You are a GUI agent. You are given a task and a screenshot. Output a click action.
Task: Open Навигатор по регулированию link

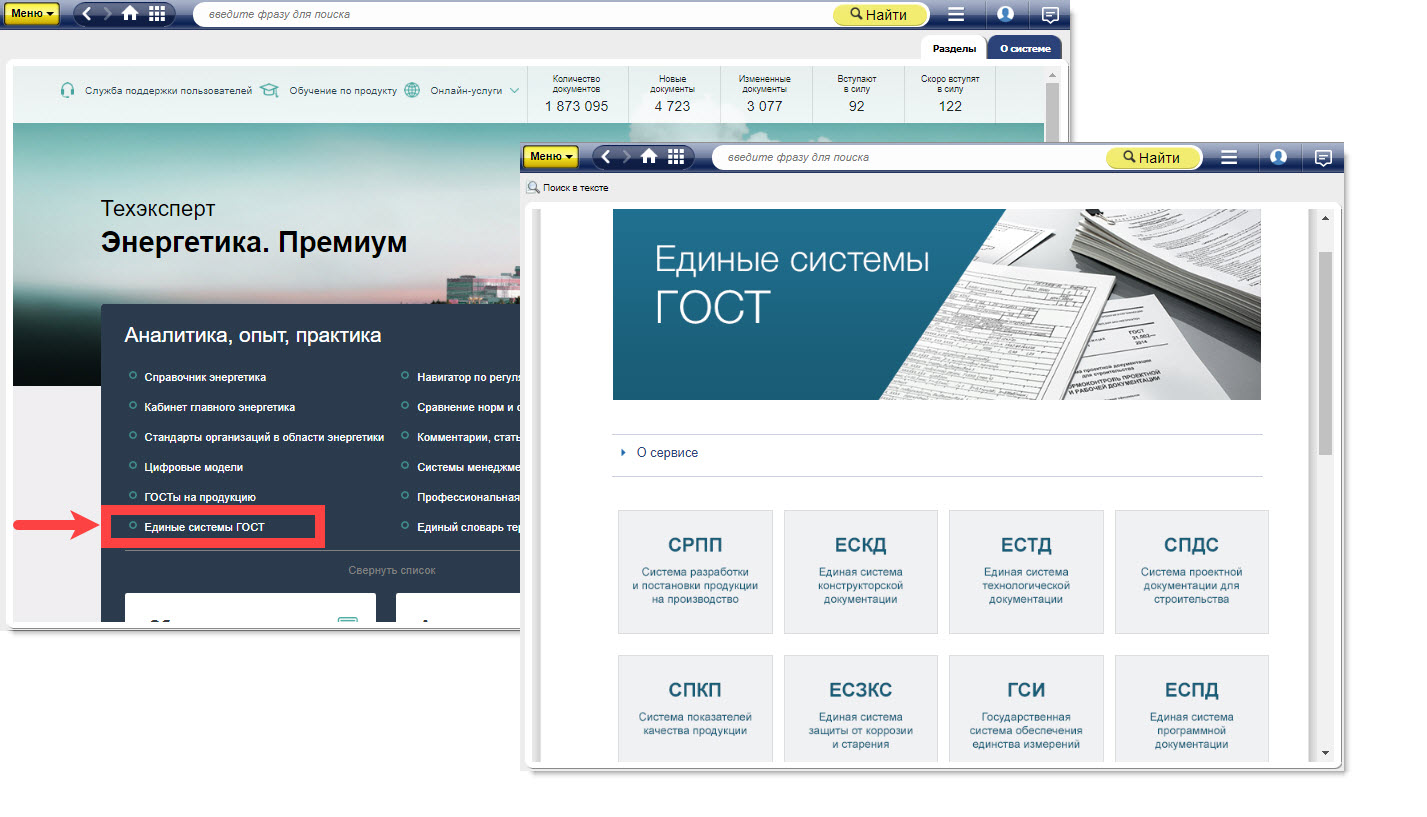[x=468, y=377]
